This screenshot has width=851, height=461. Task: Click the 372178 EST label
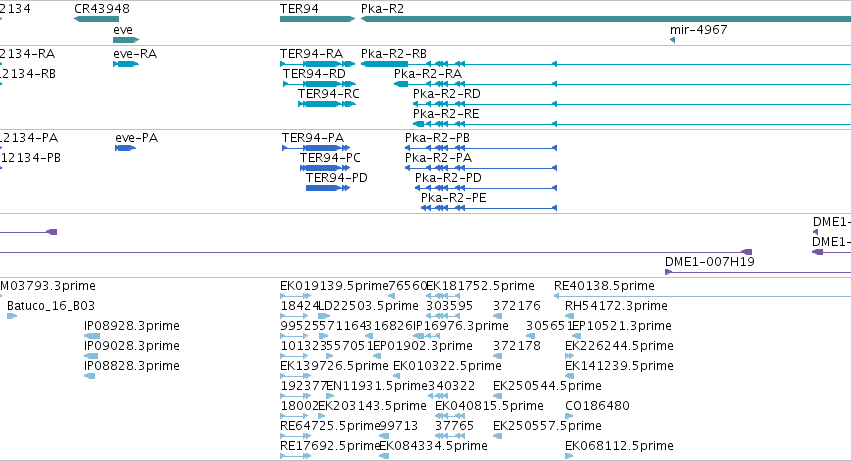[517, 346]
